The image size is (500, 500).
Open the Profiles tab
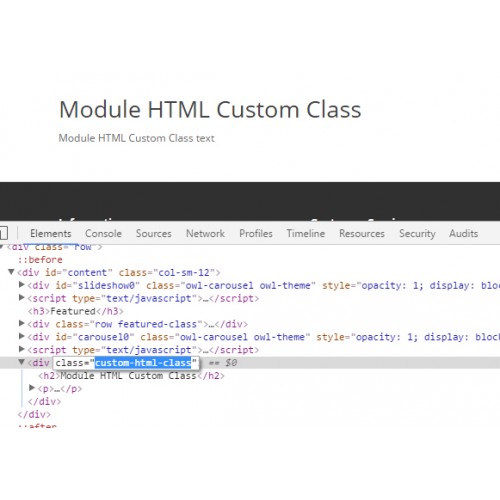[256, 233]
